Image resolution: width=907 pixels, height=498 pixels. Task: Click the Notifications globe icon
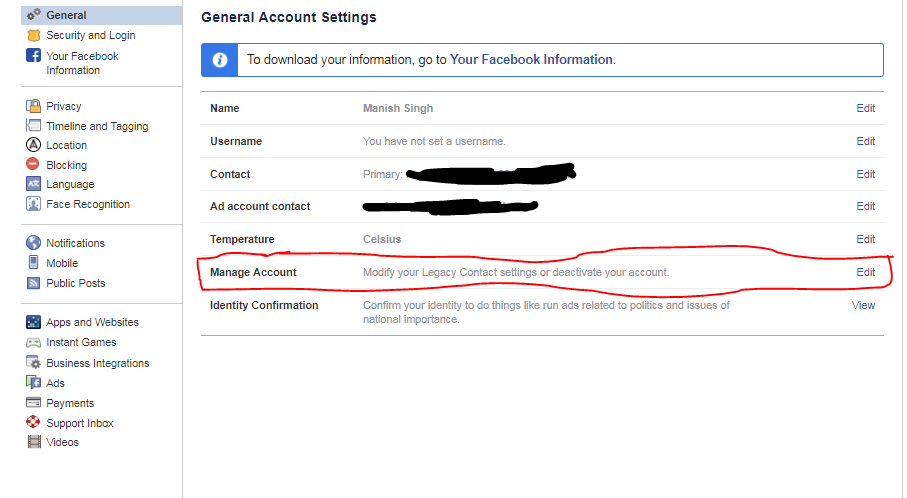(x=34, y=242)
